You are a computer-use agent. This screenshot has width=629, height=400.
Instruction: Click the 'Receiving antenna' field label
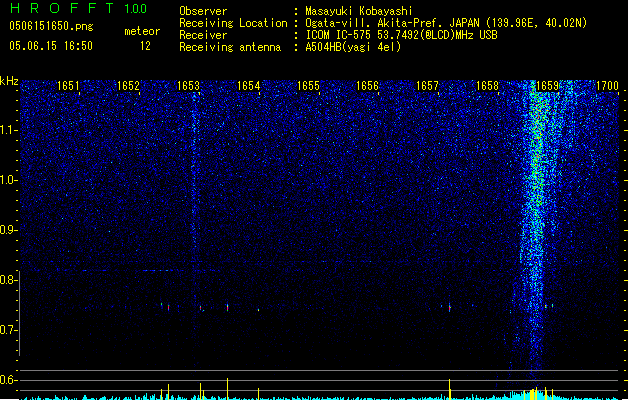click(230, 47)
